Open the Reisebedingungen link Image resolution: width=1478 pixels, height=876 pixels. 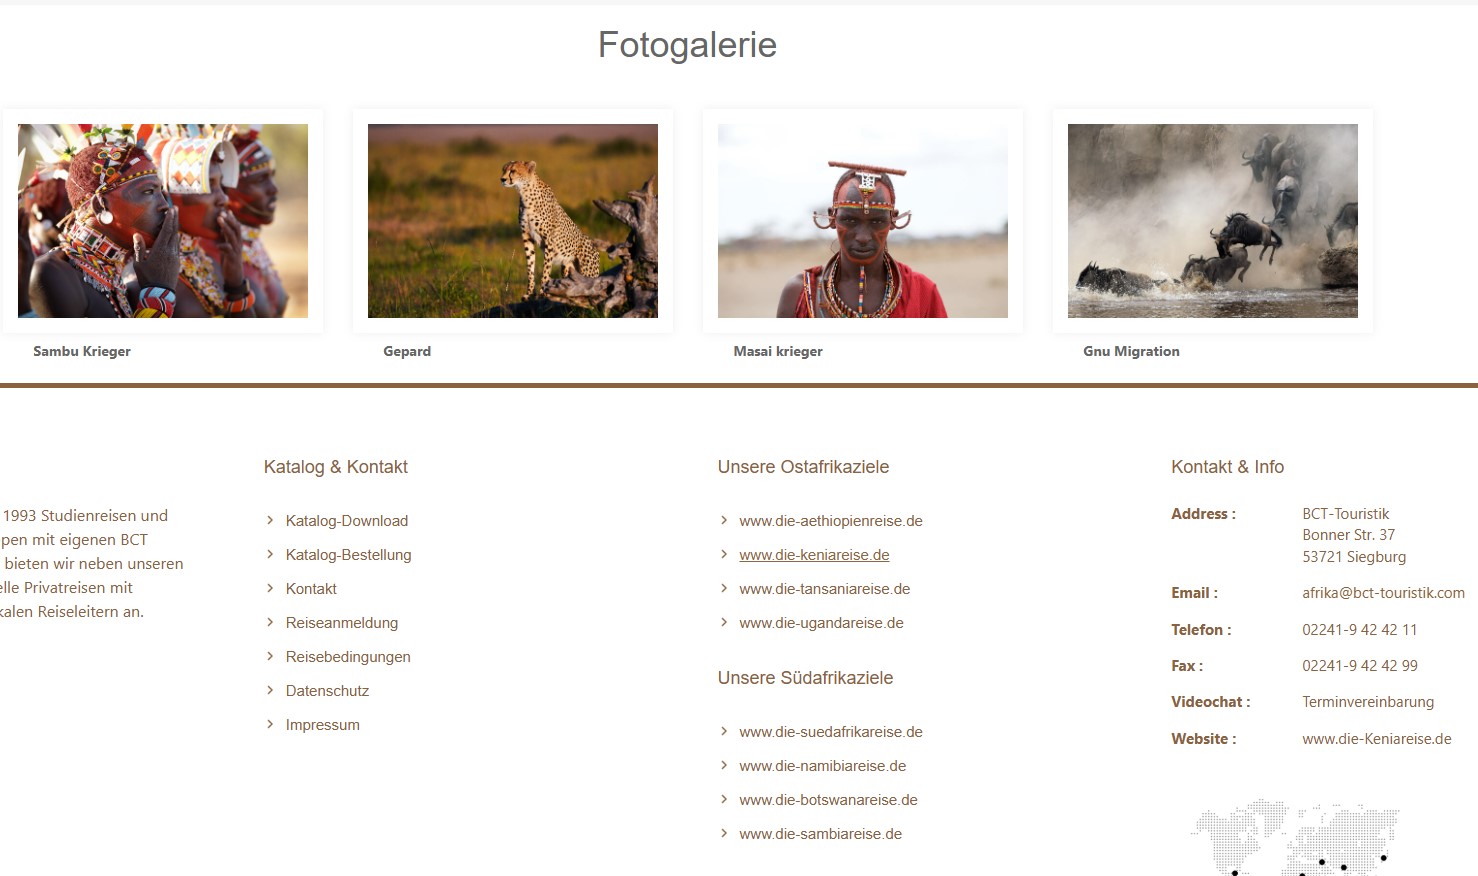click(x=348, y=657)
